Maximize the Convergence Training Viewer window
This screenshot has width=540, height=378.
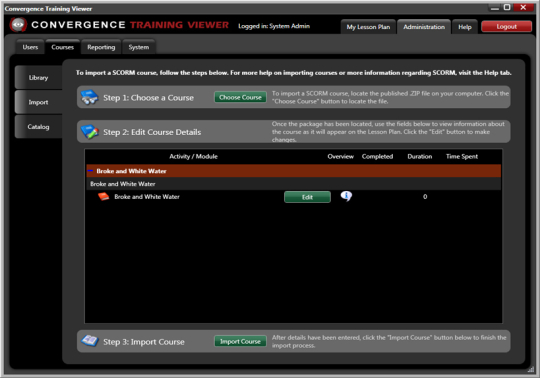[507, 7]
